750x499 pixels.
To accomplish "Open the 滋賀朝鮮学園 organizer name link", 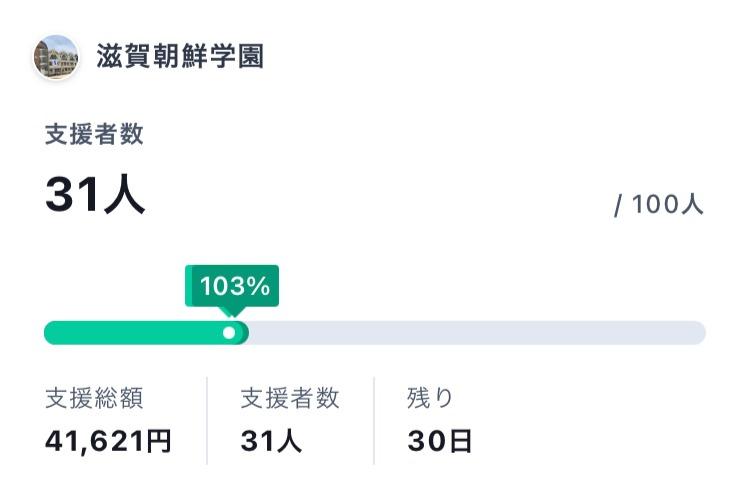I will tap(180, 56).
